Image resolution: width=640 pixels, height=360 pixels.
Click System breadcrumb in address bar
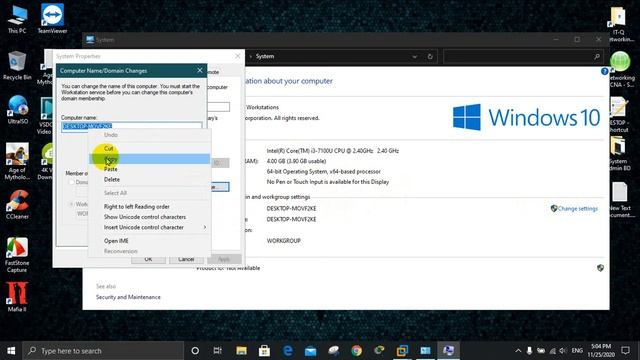(x=265, y=56)
